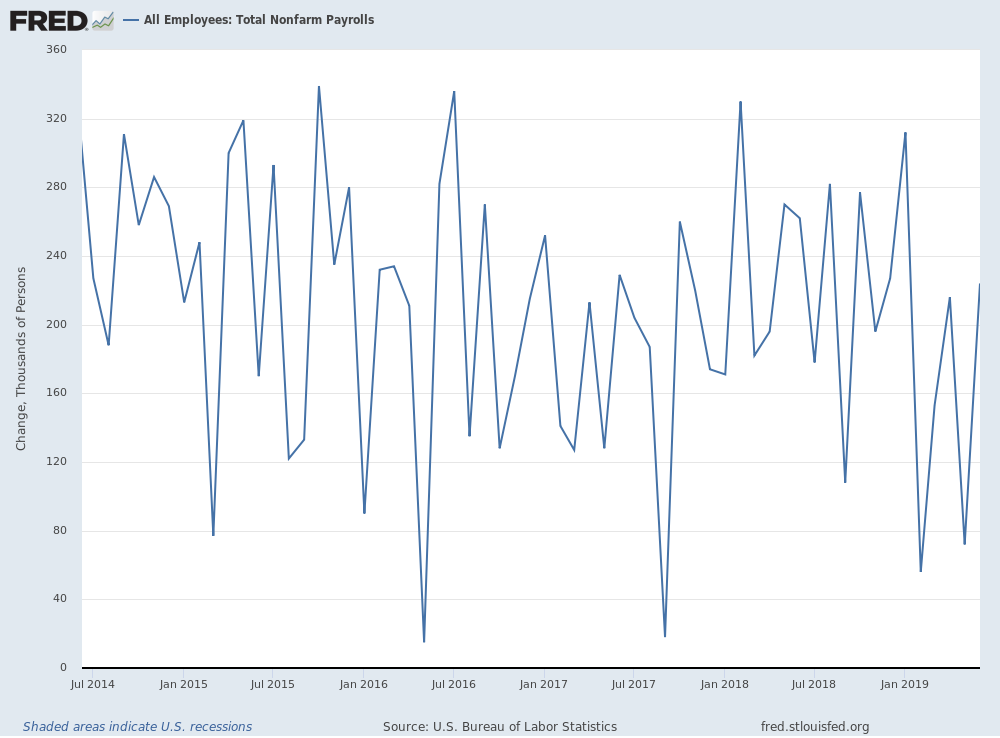Open the fred.stlouisfed.org link
Viewport: 1000px width, 738px height.
[815, 727]
